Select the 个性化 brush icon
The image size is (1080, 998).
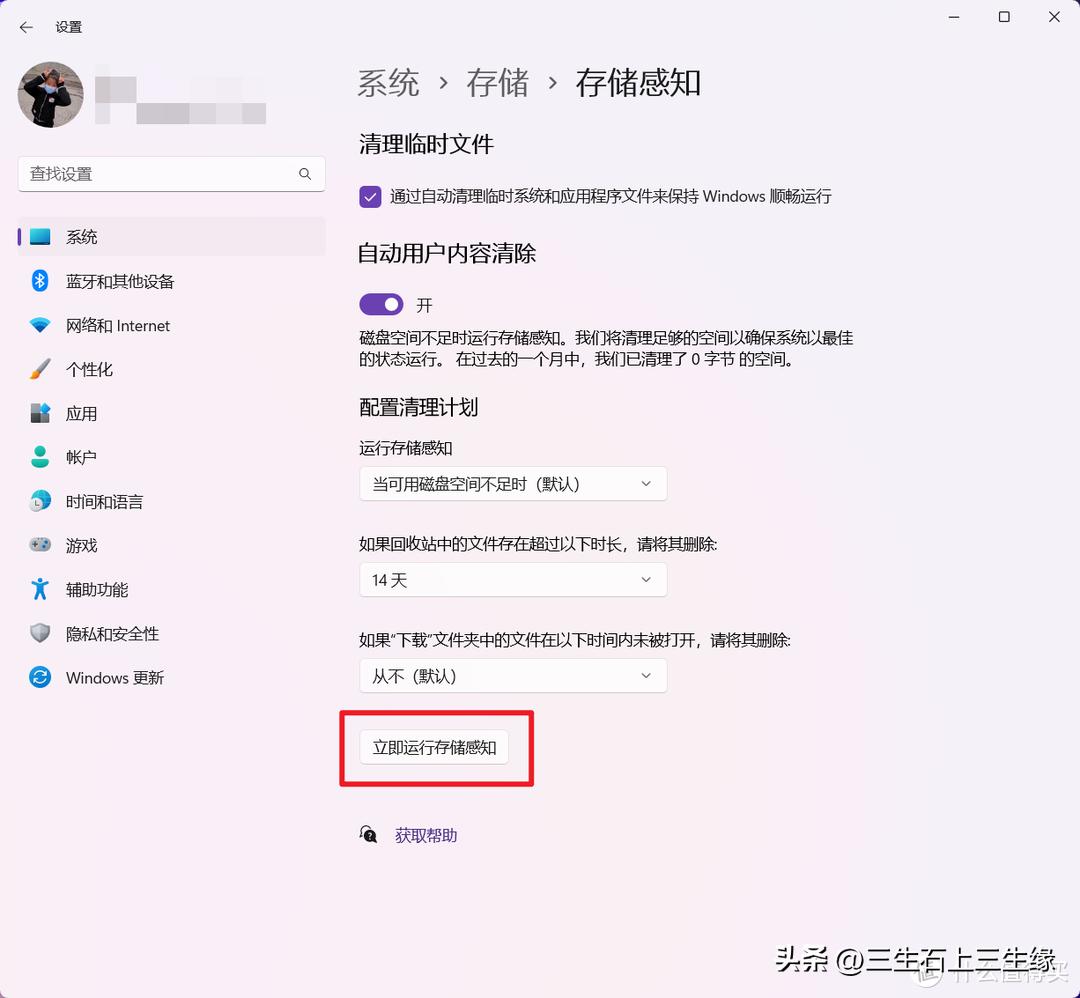click(x=38, y=369)
